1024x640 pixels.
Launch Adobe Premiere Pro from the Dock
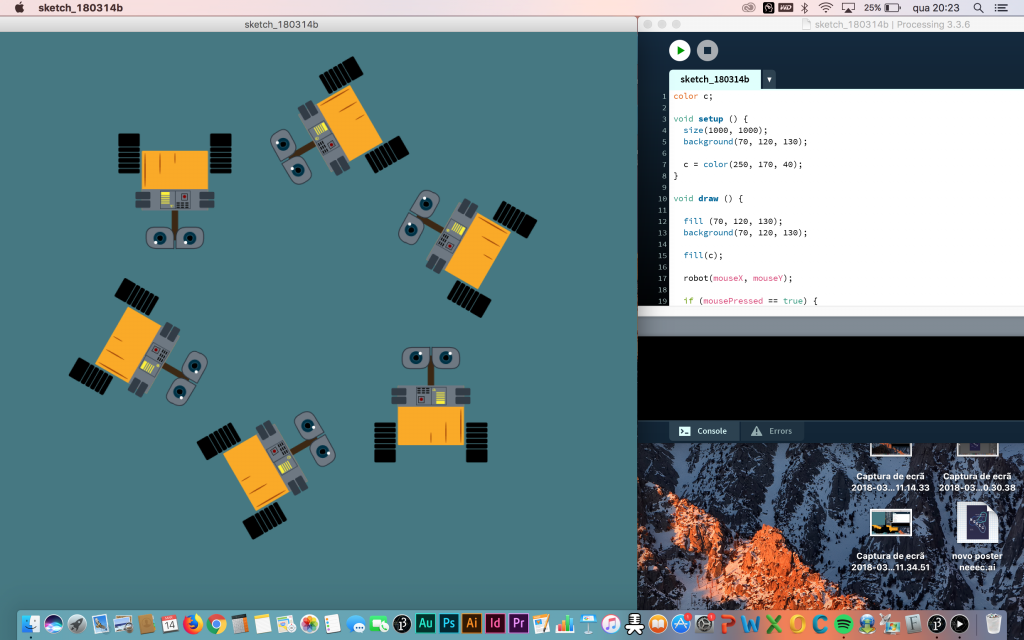click(x=519, y=624)
